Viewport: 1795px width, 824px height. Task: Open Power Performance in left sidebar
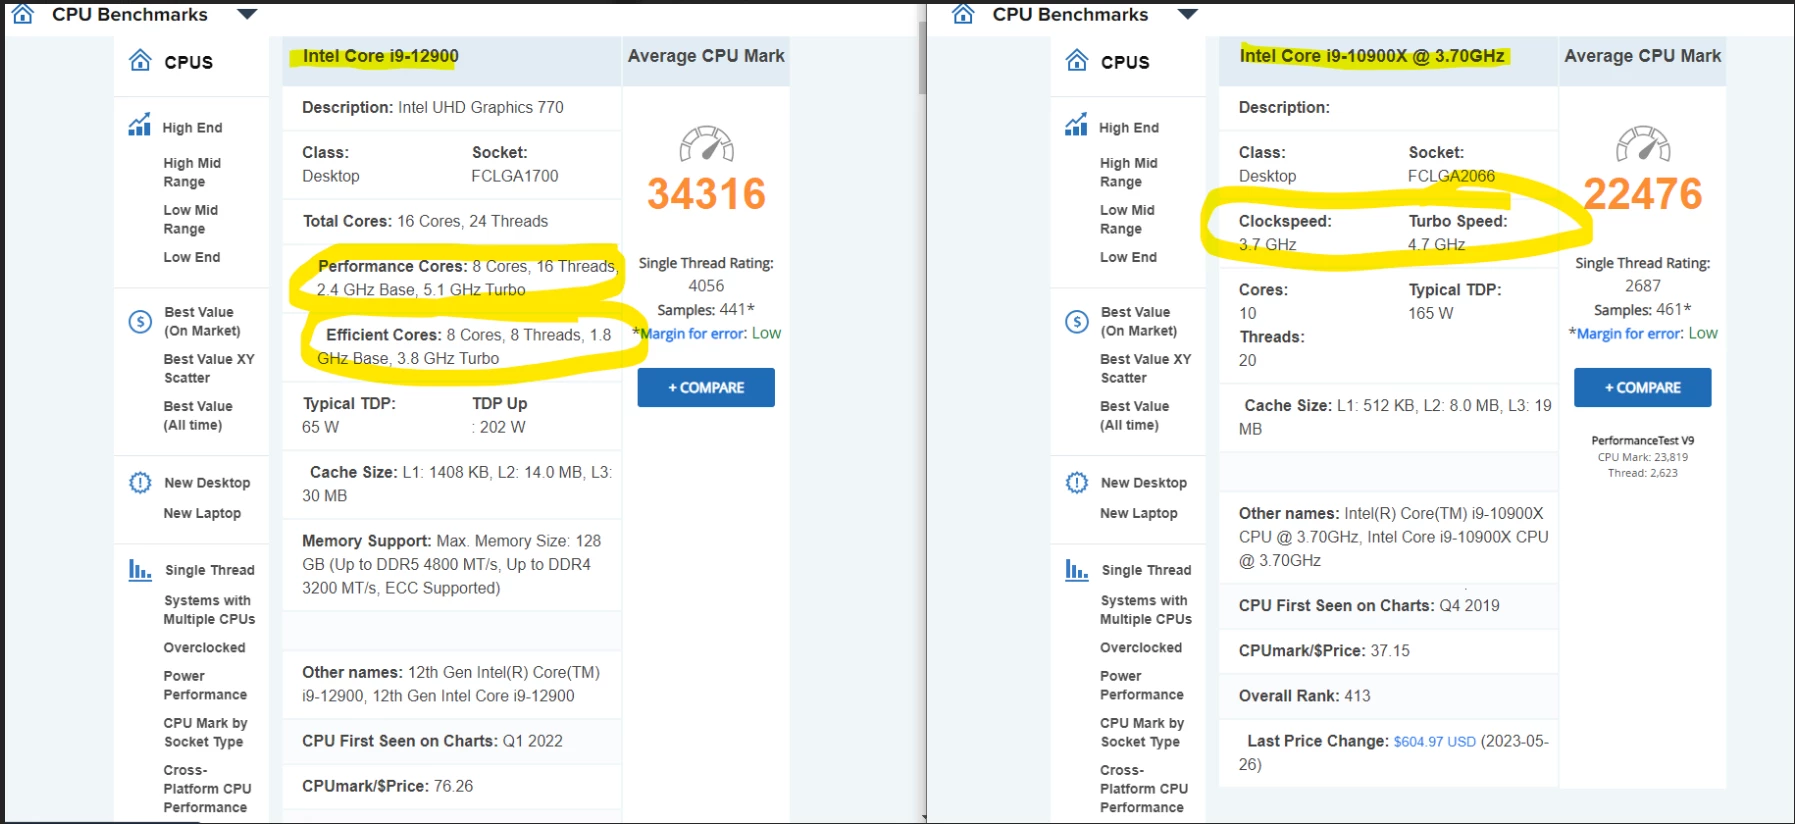205,685
